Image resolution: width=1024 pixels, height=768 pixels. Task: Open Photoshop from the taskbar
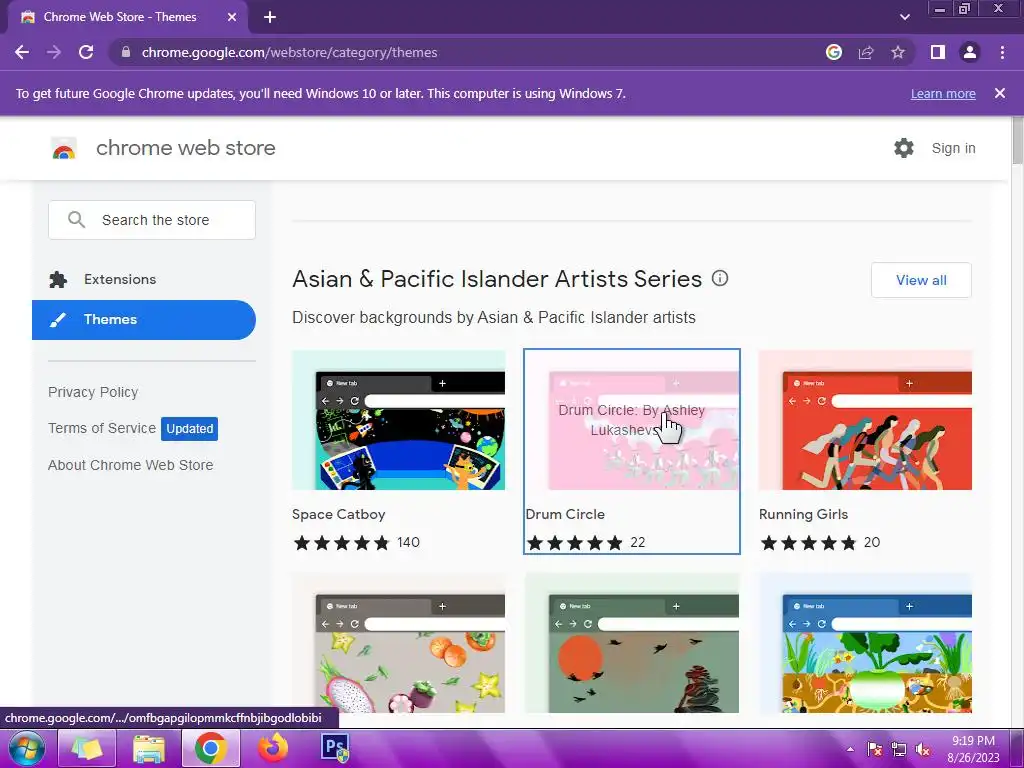click(335, 748)
